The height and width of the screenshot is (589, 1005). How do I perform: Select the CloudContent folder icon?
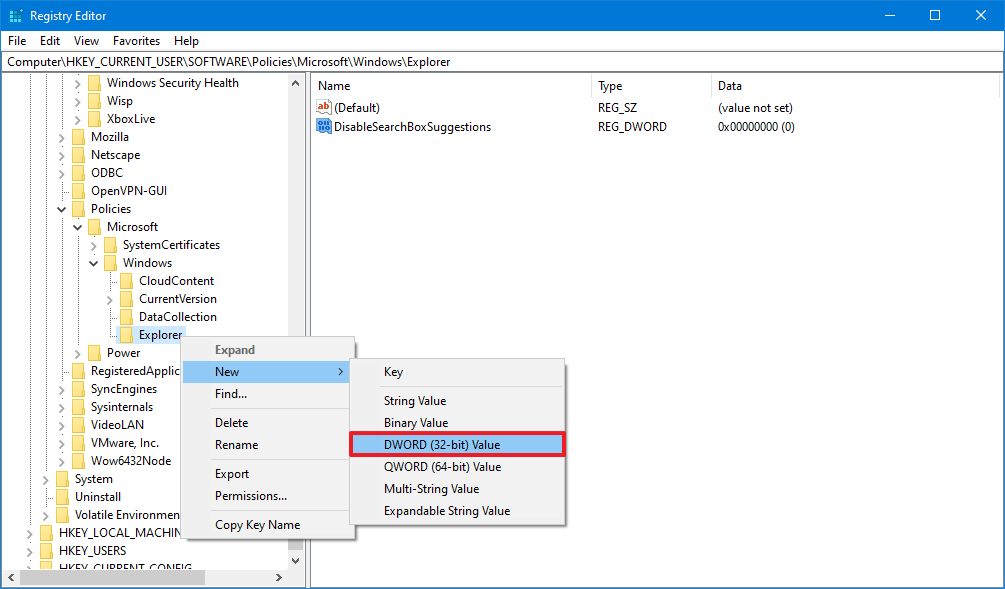click(x=126, y=281)
